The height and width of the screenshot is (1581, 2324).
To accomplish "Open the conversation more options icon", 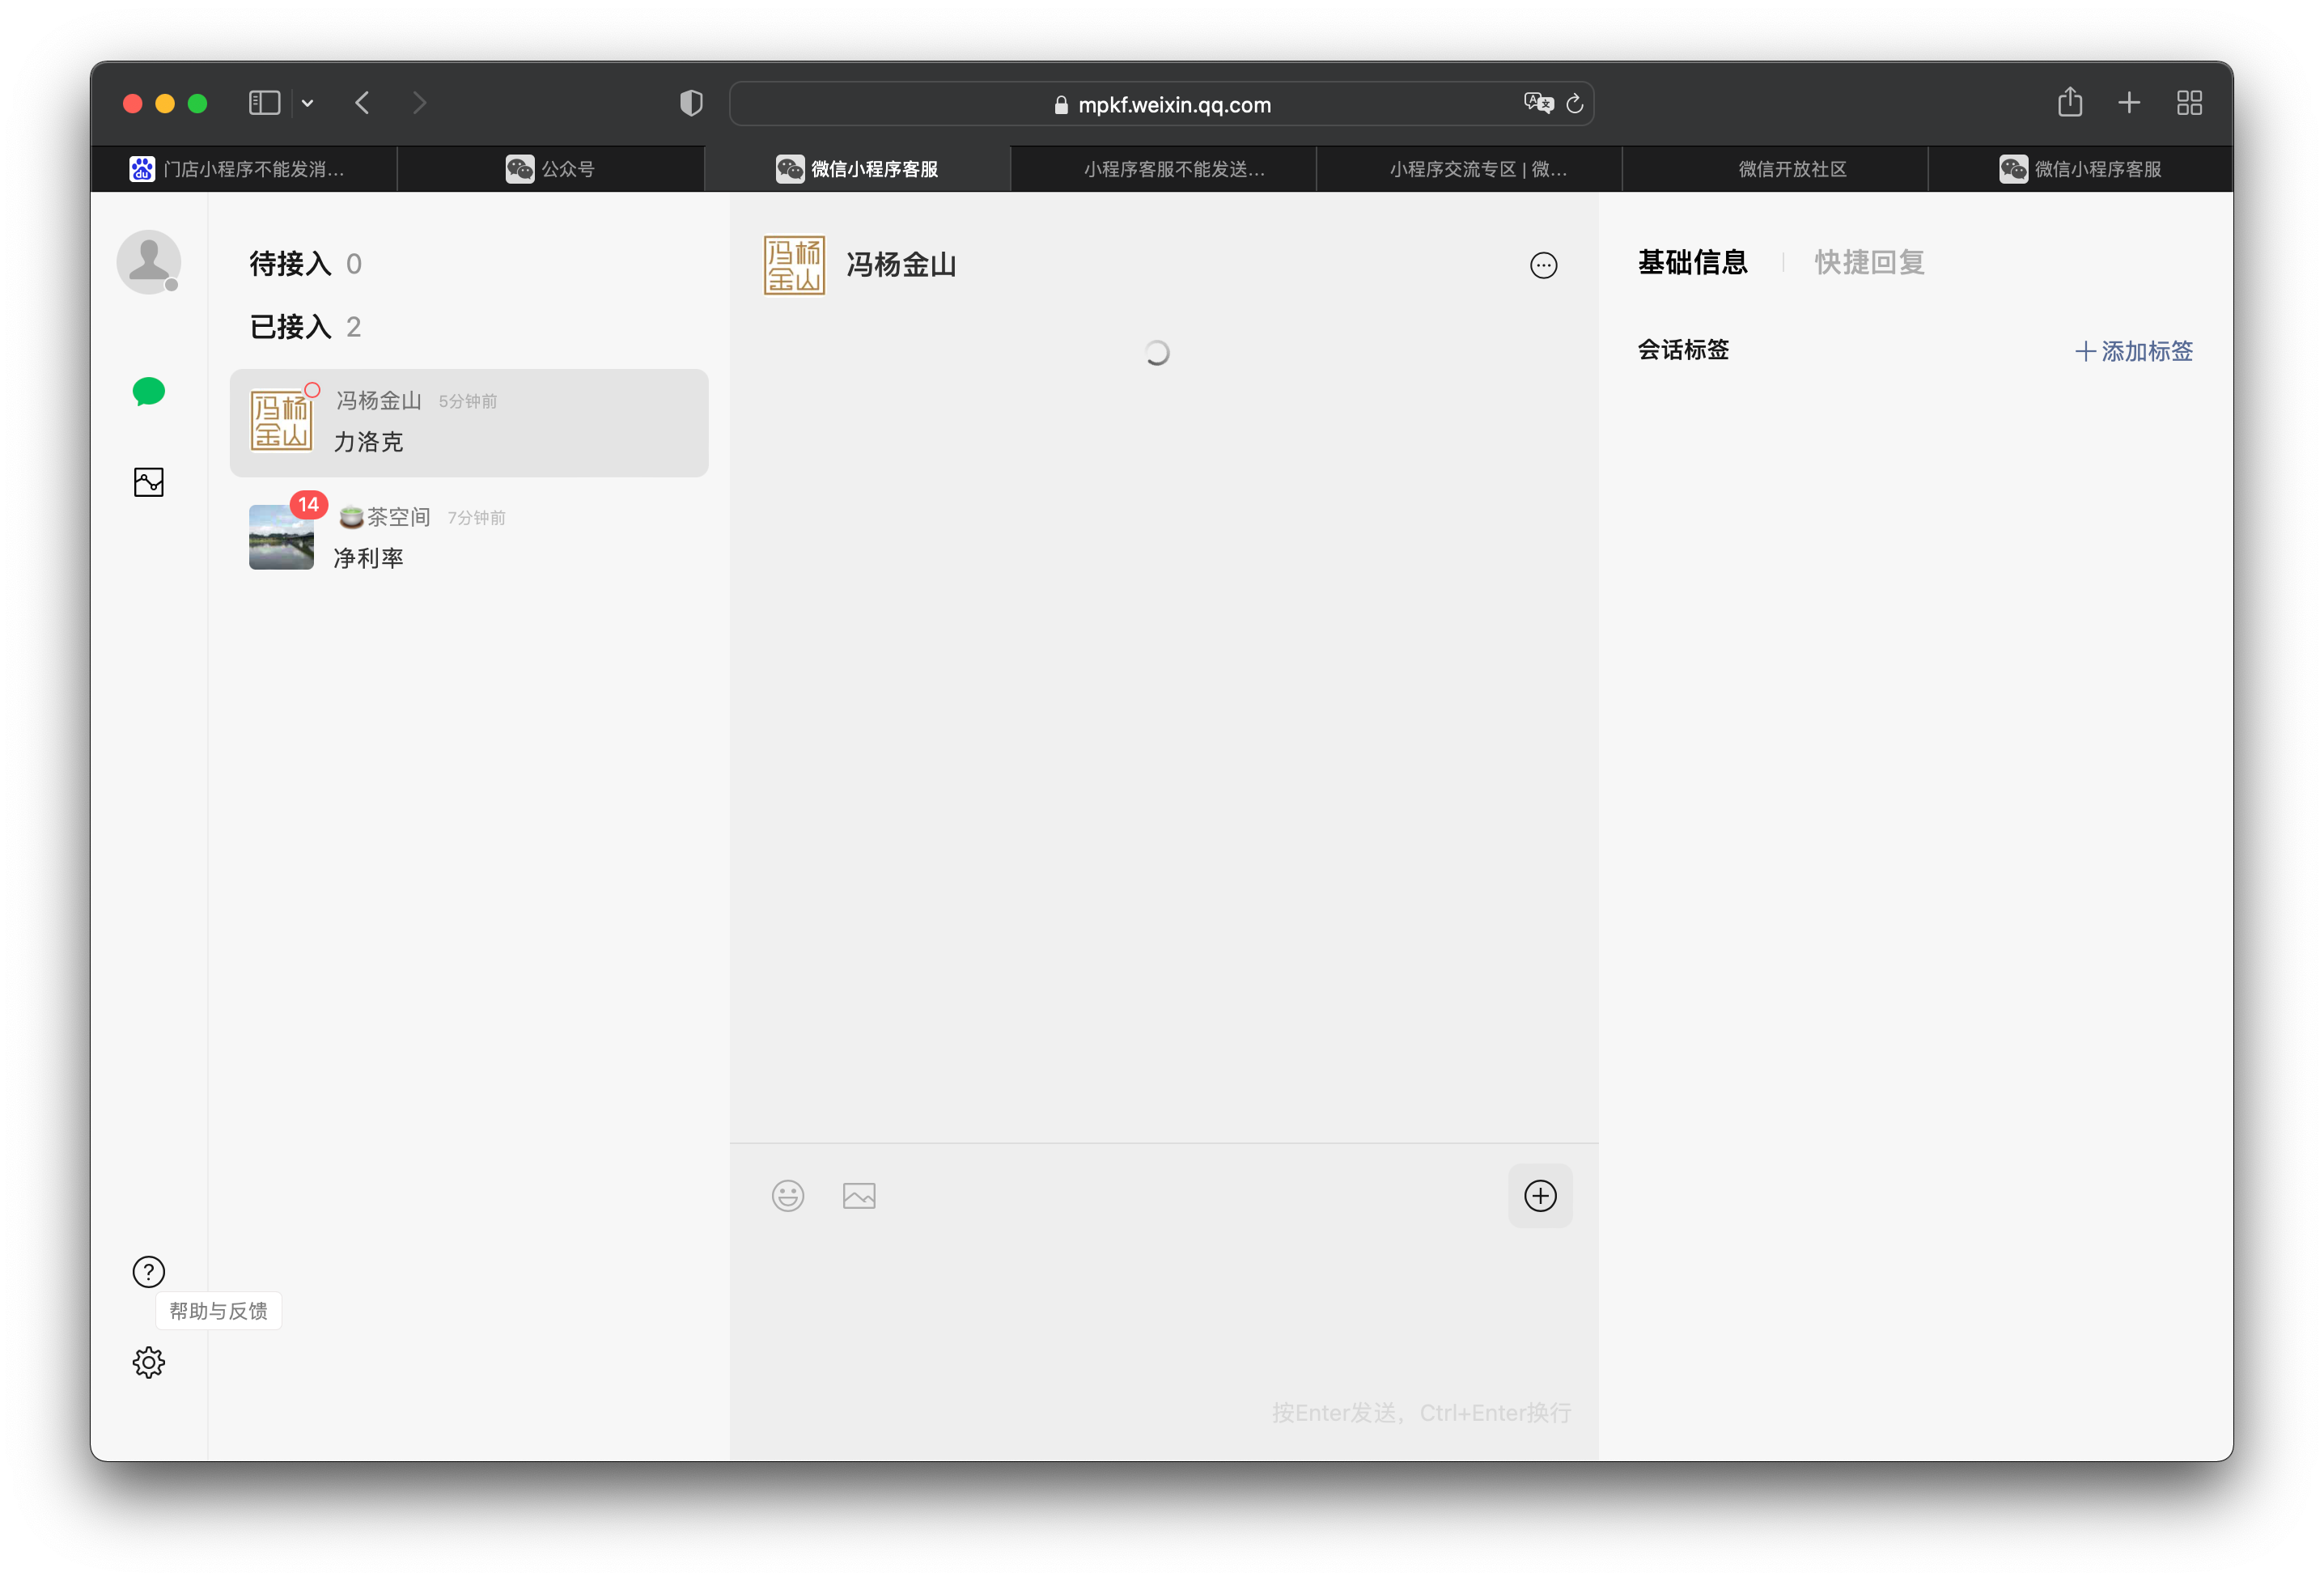I will click(x=1543, y=265).
